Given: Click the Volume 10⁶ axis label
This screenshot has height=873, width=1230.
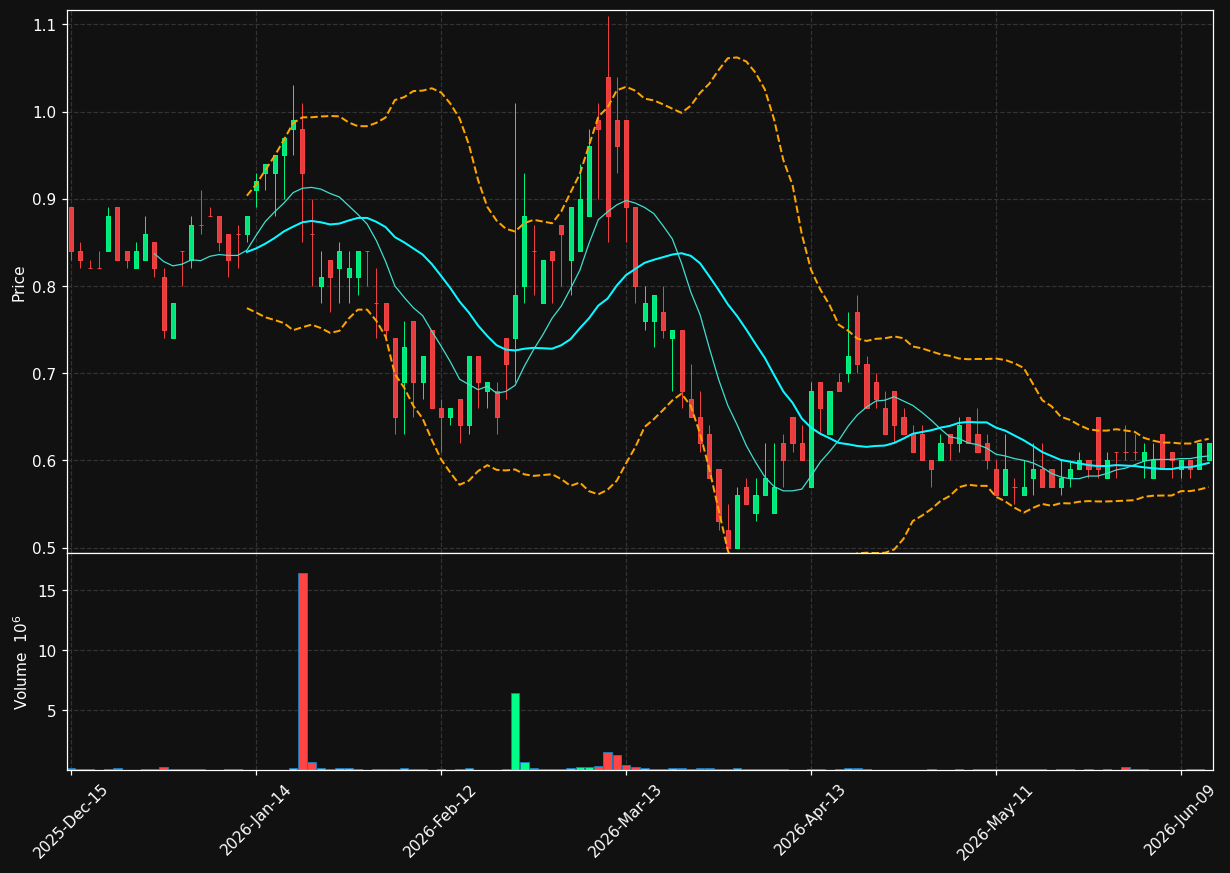Looking at the screenshot, I should tap(20, 663).
